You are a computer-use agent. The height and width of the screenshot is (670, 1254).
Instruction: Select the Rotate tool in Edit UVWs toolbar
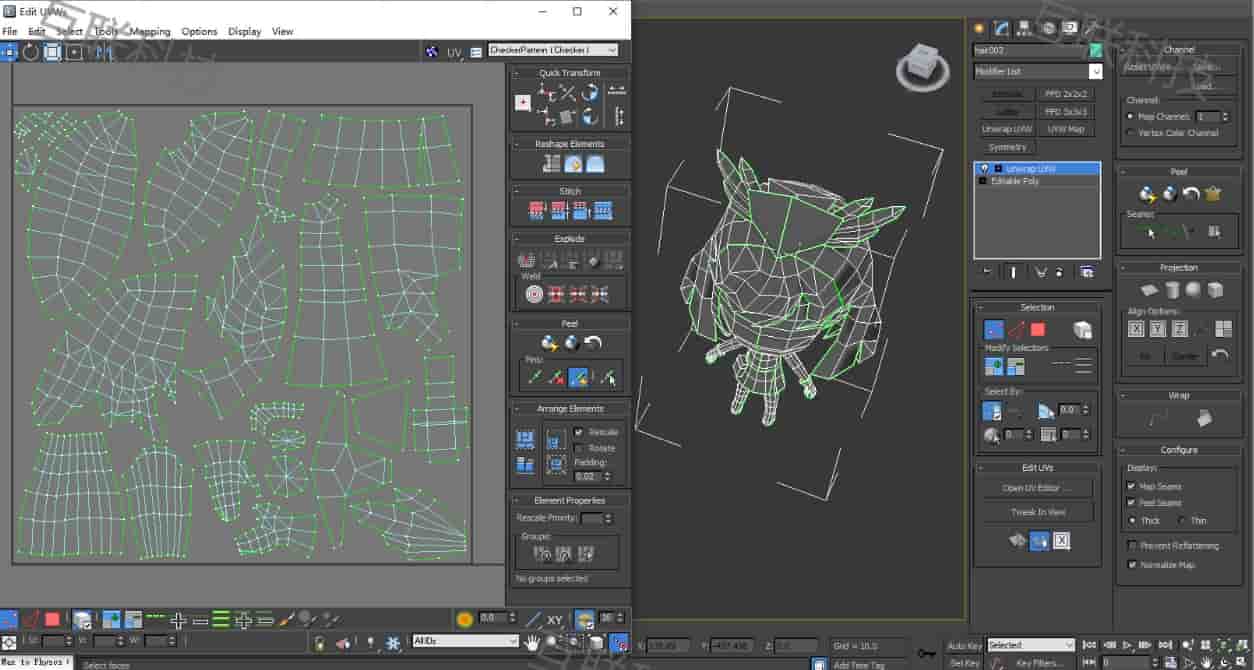pos(31,52)
